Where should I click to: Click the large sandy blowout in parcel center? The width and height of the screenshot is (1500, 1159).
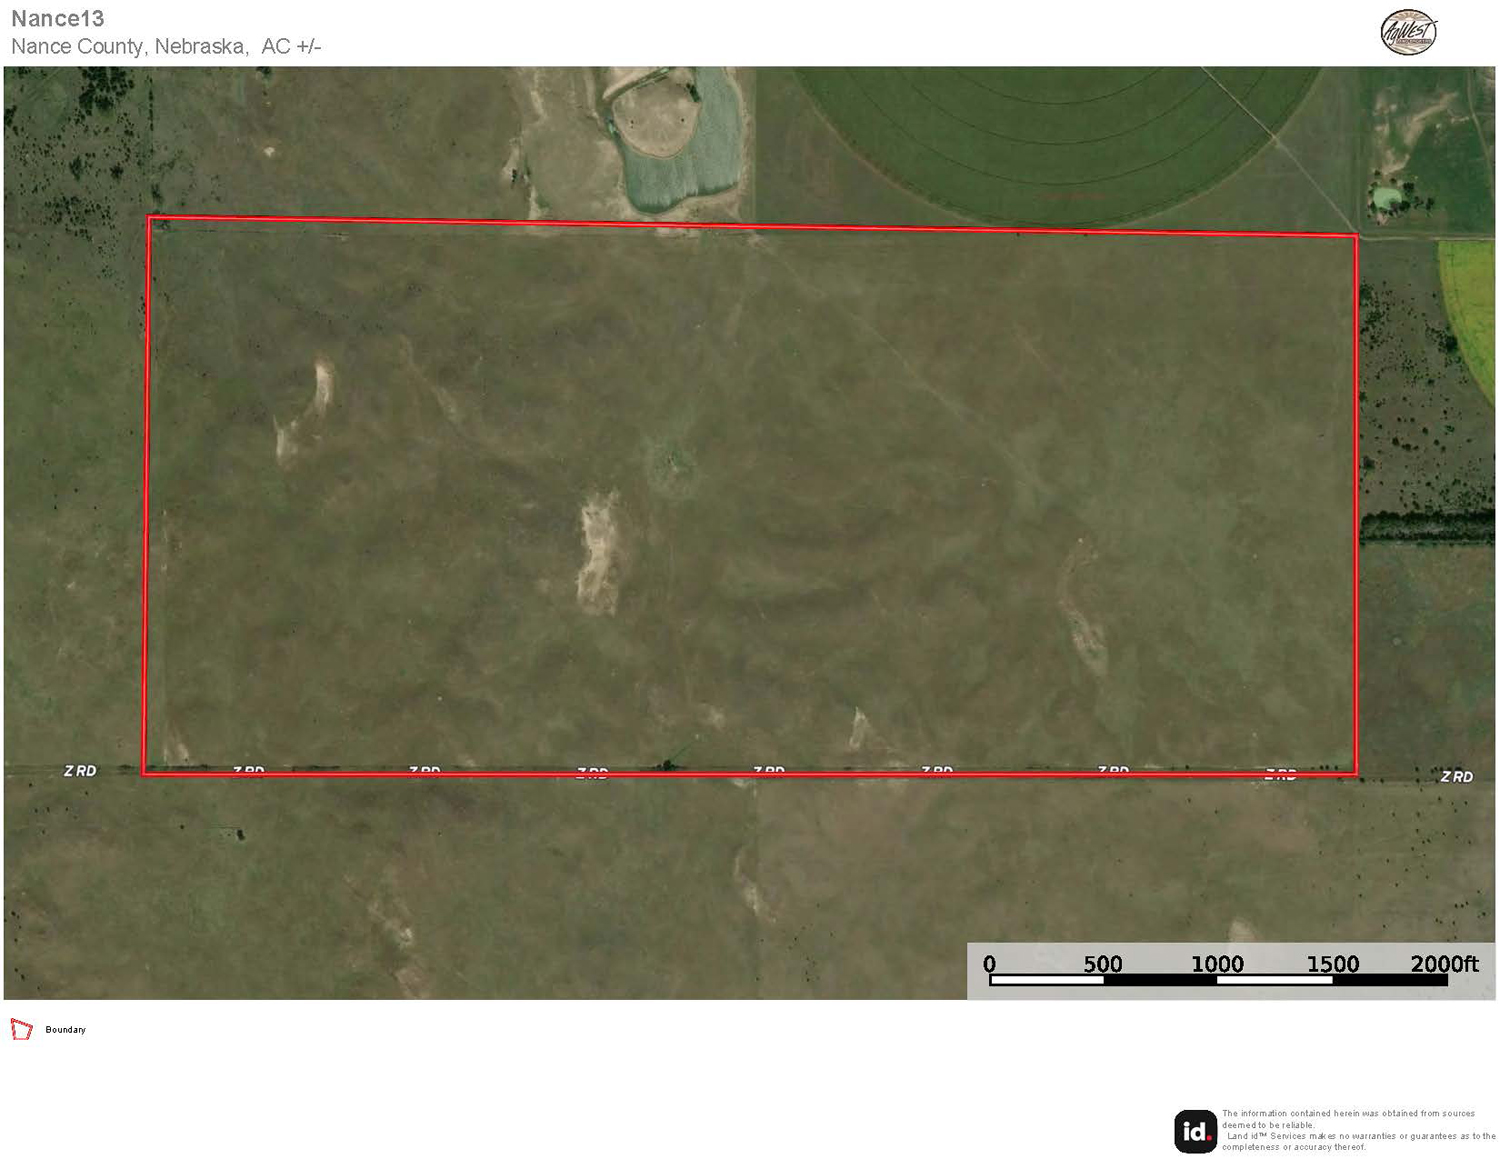[599, 551]
